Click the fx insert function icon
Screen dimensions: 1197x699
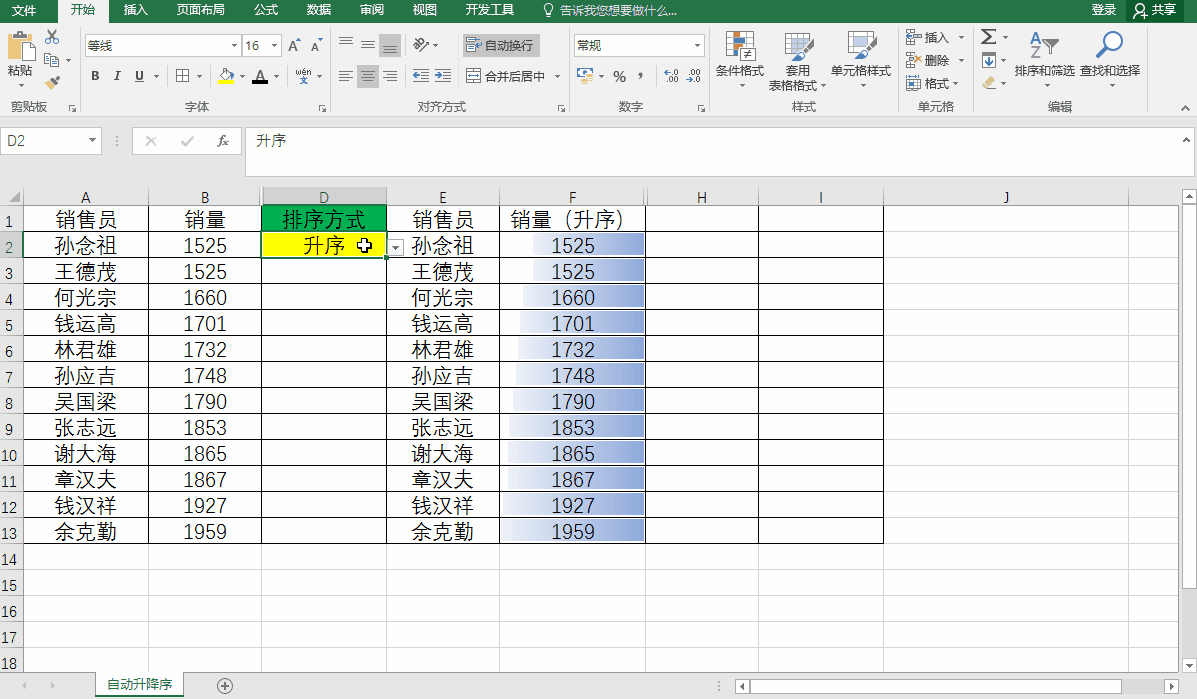click(x=222, y=140)
